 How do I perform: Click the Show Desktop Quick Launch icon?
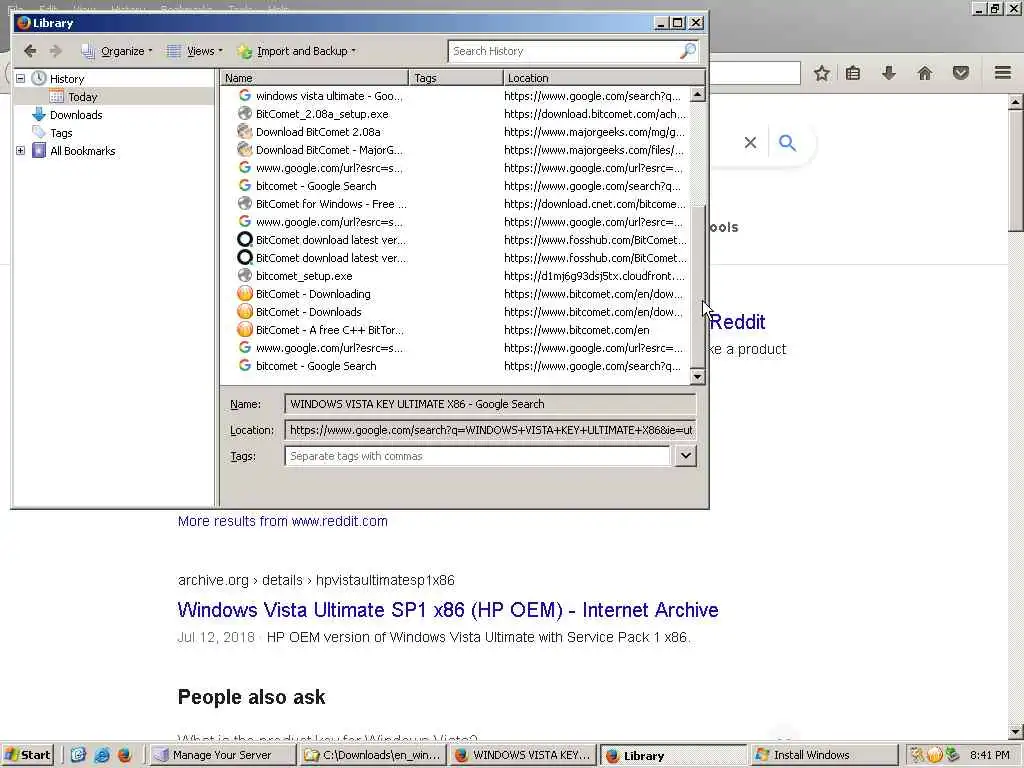point(78,755)
